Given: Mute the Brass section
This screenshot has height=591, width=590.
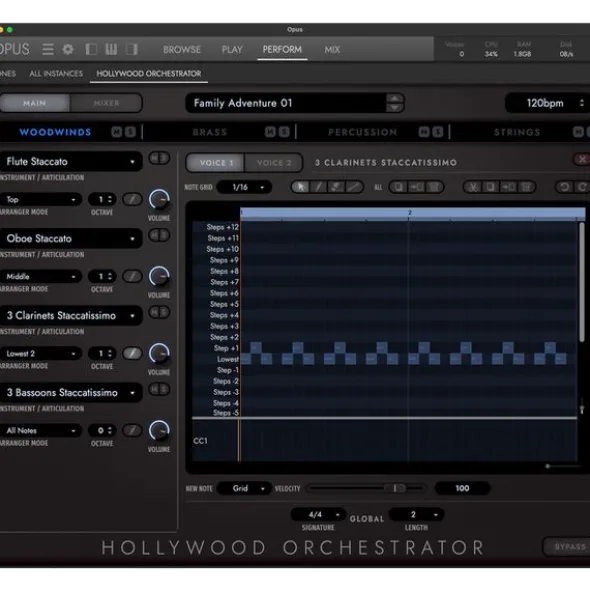Looking at the screenshot, I should pos(270,132).
